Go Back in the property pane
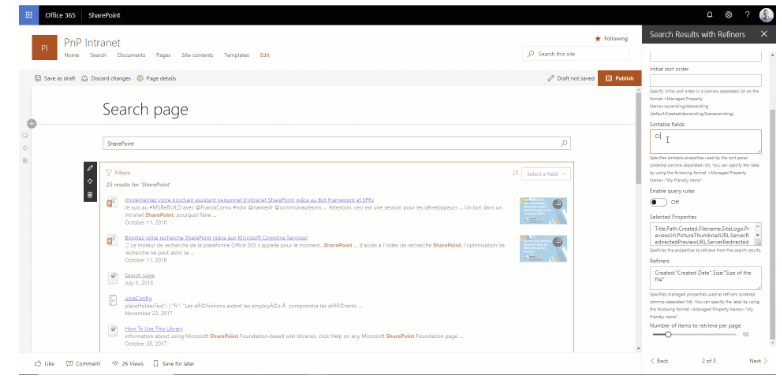The height and width of the screenshot is (383, 782). coord(659,361)
